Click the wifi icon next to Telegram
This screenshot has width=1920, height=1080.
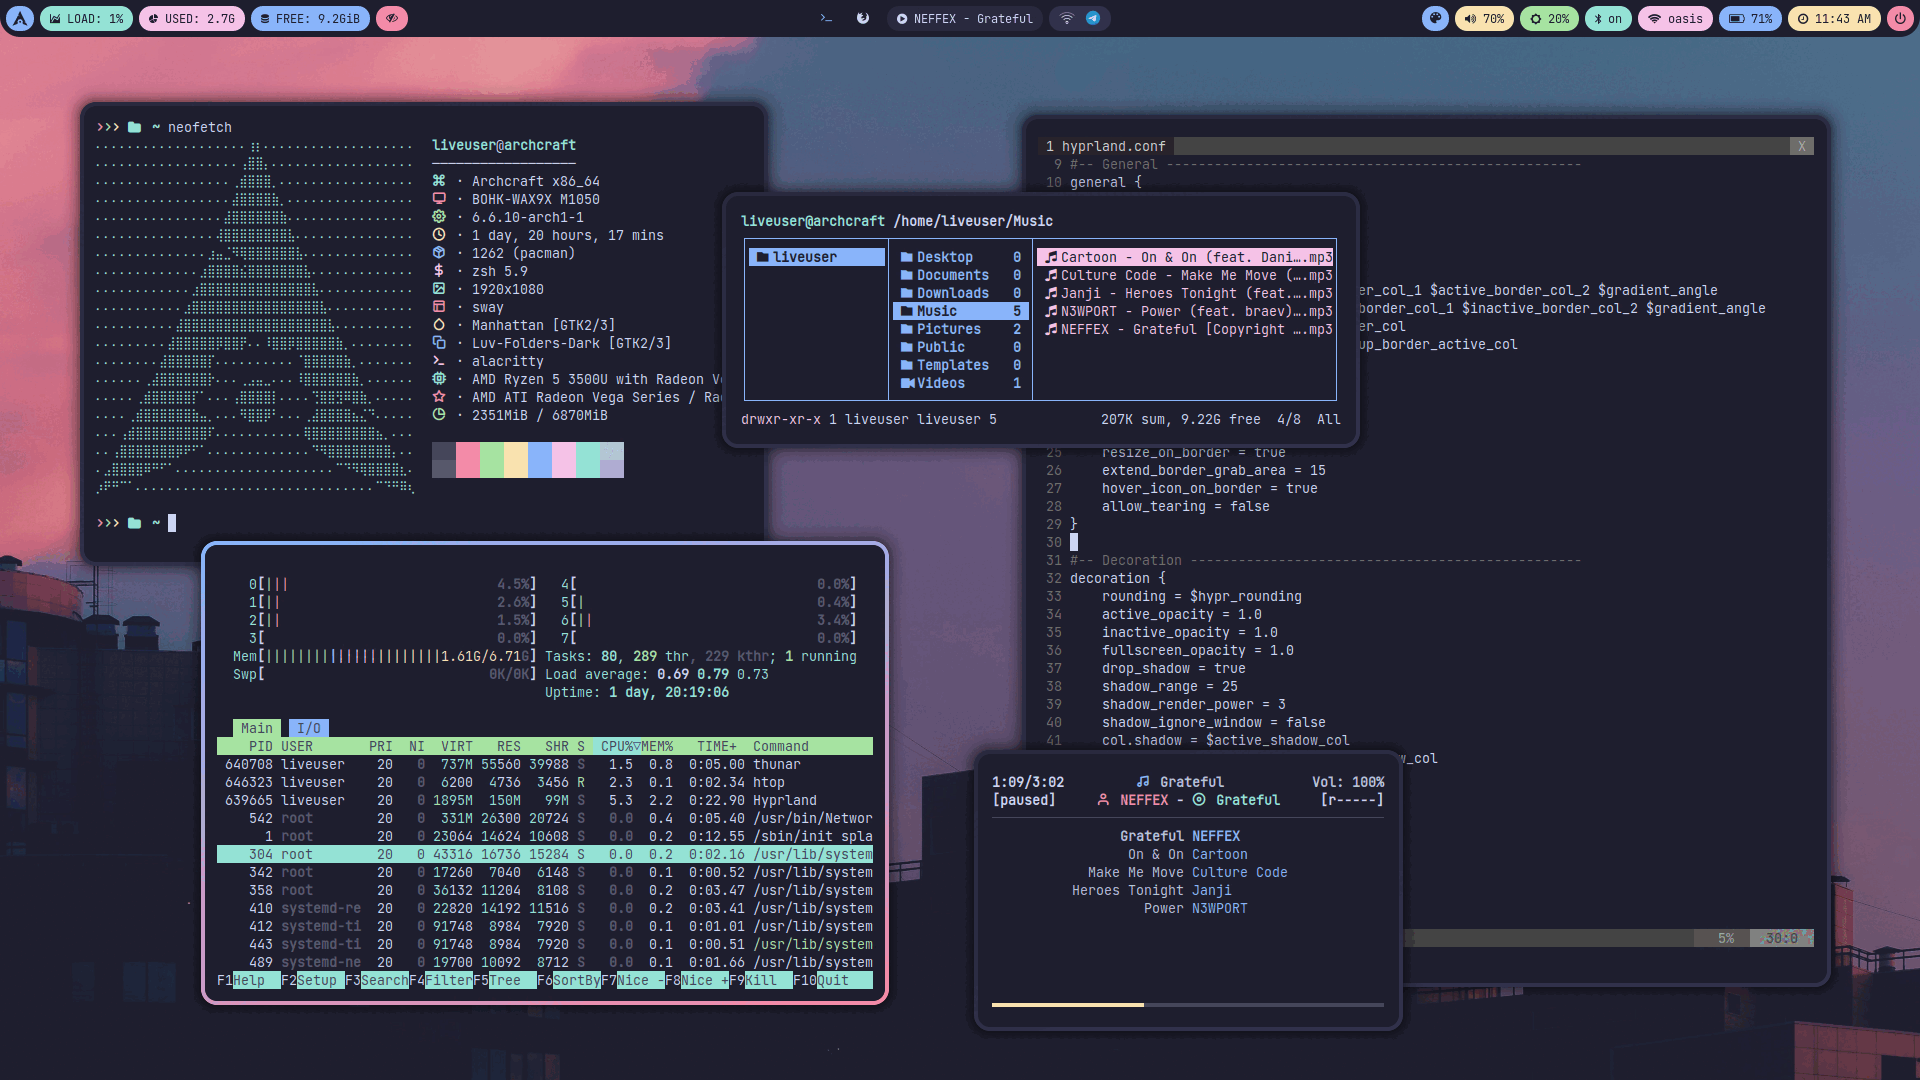pyautogui.click(x=1067, y=19)
